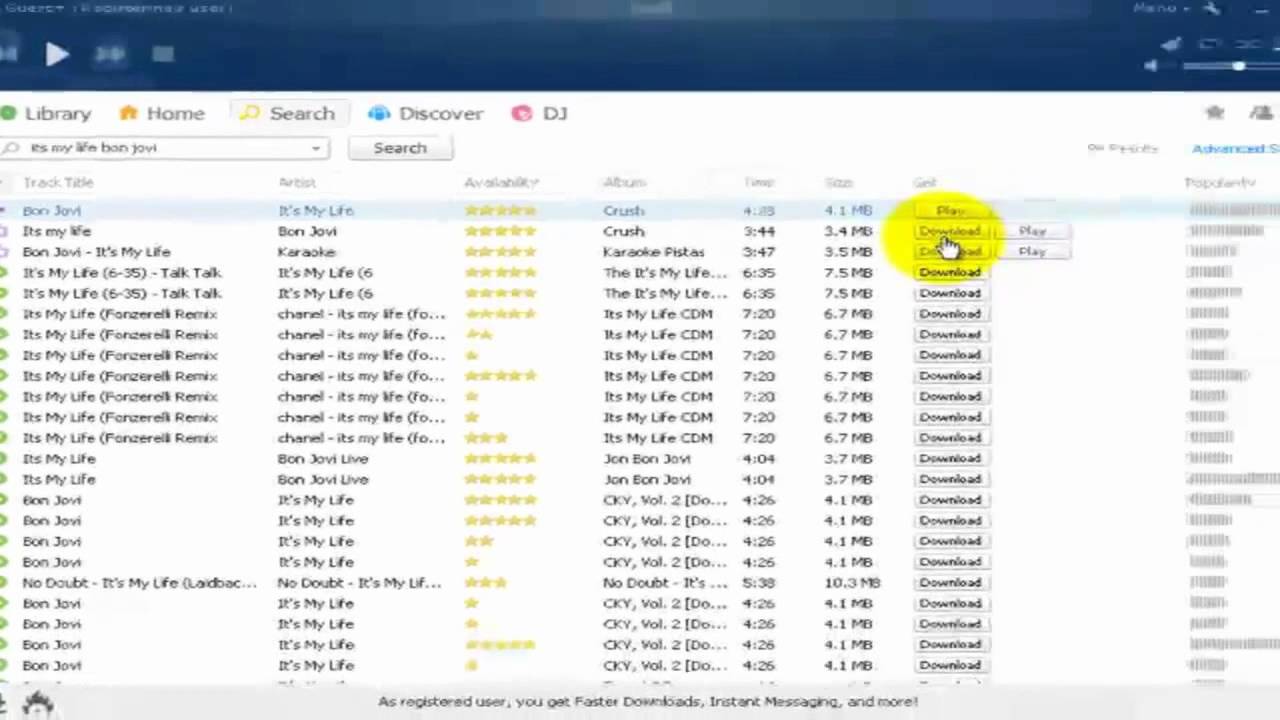Sort results by Track Title column
This screenshot has height=720, width=1280.
(58, 182)
